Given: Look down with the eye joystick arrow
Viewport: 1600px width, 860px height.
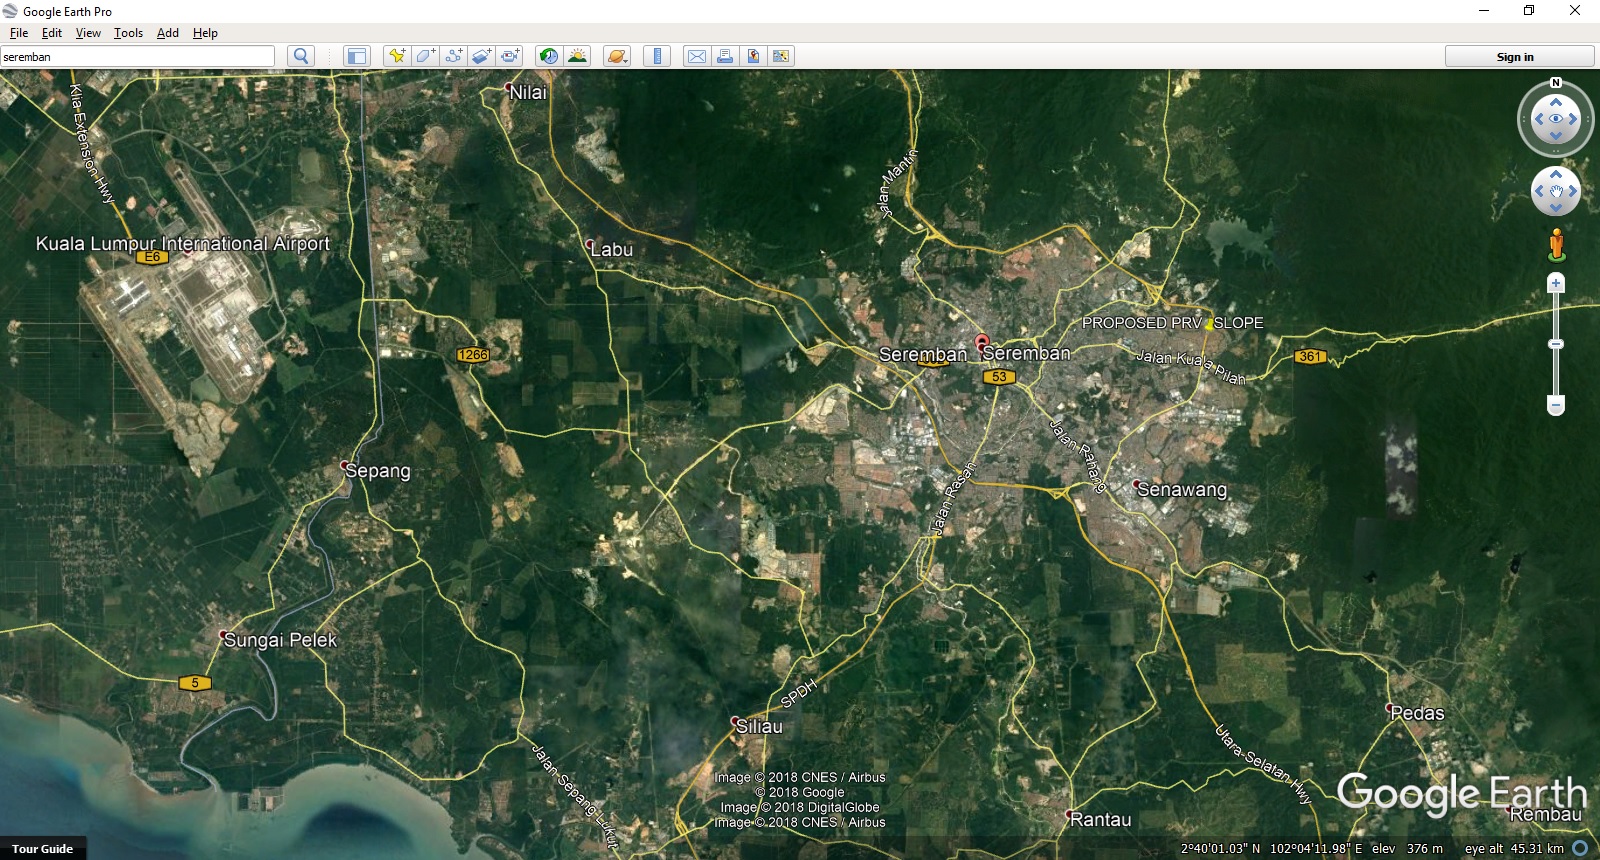Looking at the screenshot, I should 1556,136.
